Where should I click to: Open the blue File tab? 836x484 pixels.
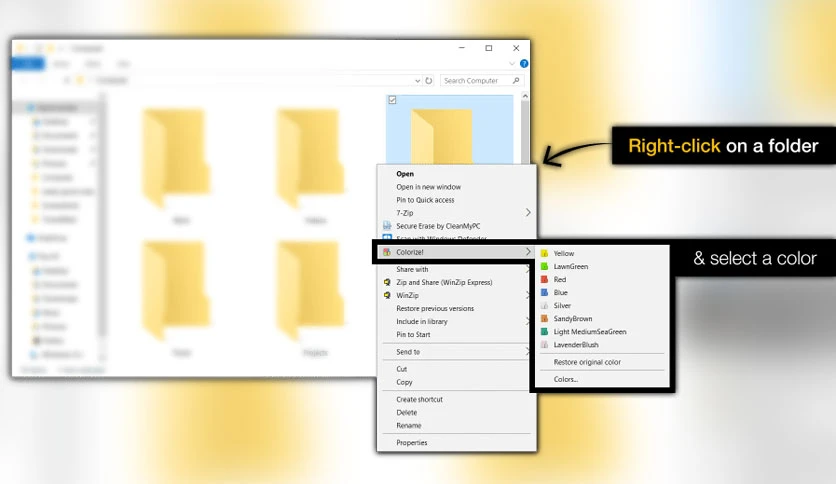(28, 63)
